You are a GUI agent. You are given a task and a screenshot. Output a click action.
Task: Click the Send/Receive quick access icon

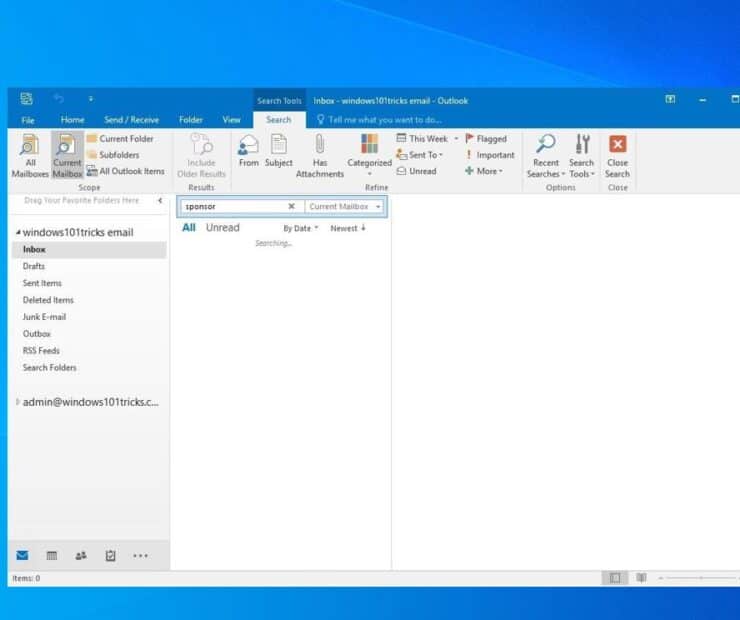[26, 99]
